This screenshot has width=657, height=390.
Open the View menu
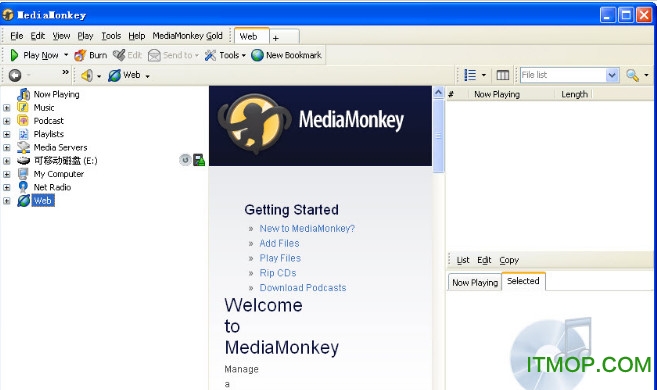click(61, 36)
